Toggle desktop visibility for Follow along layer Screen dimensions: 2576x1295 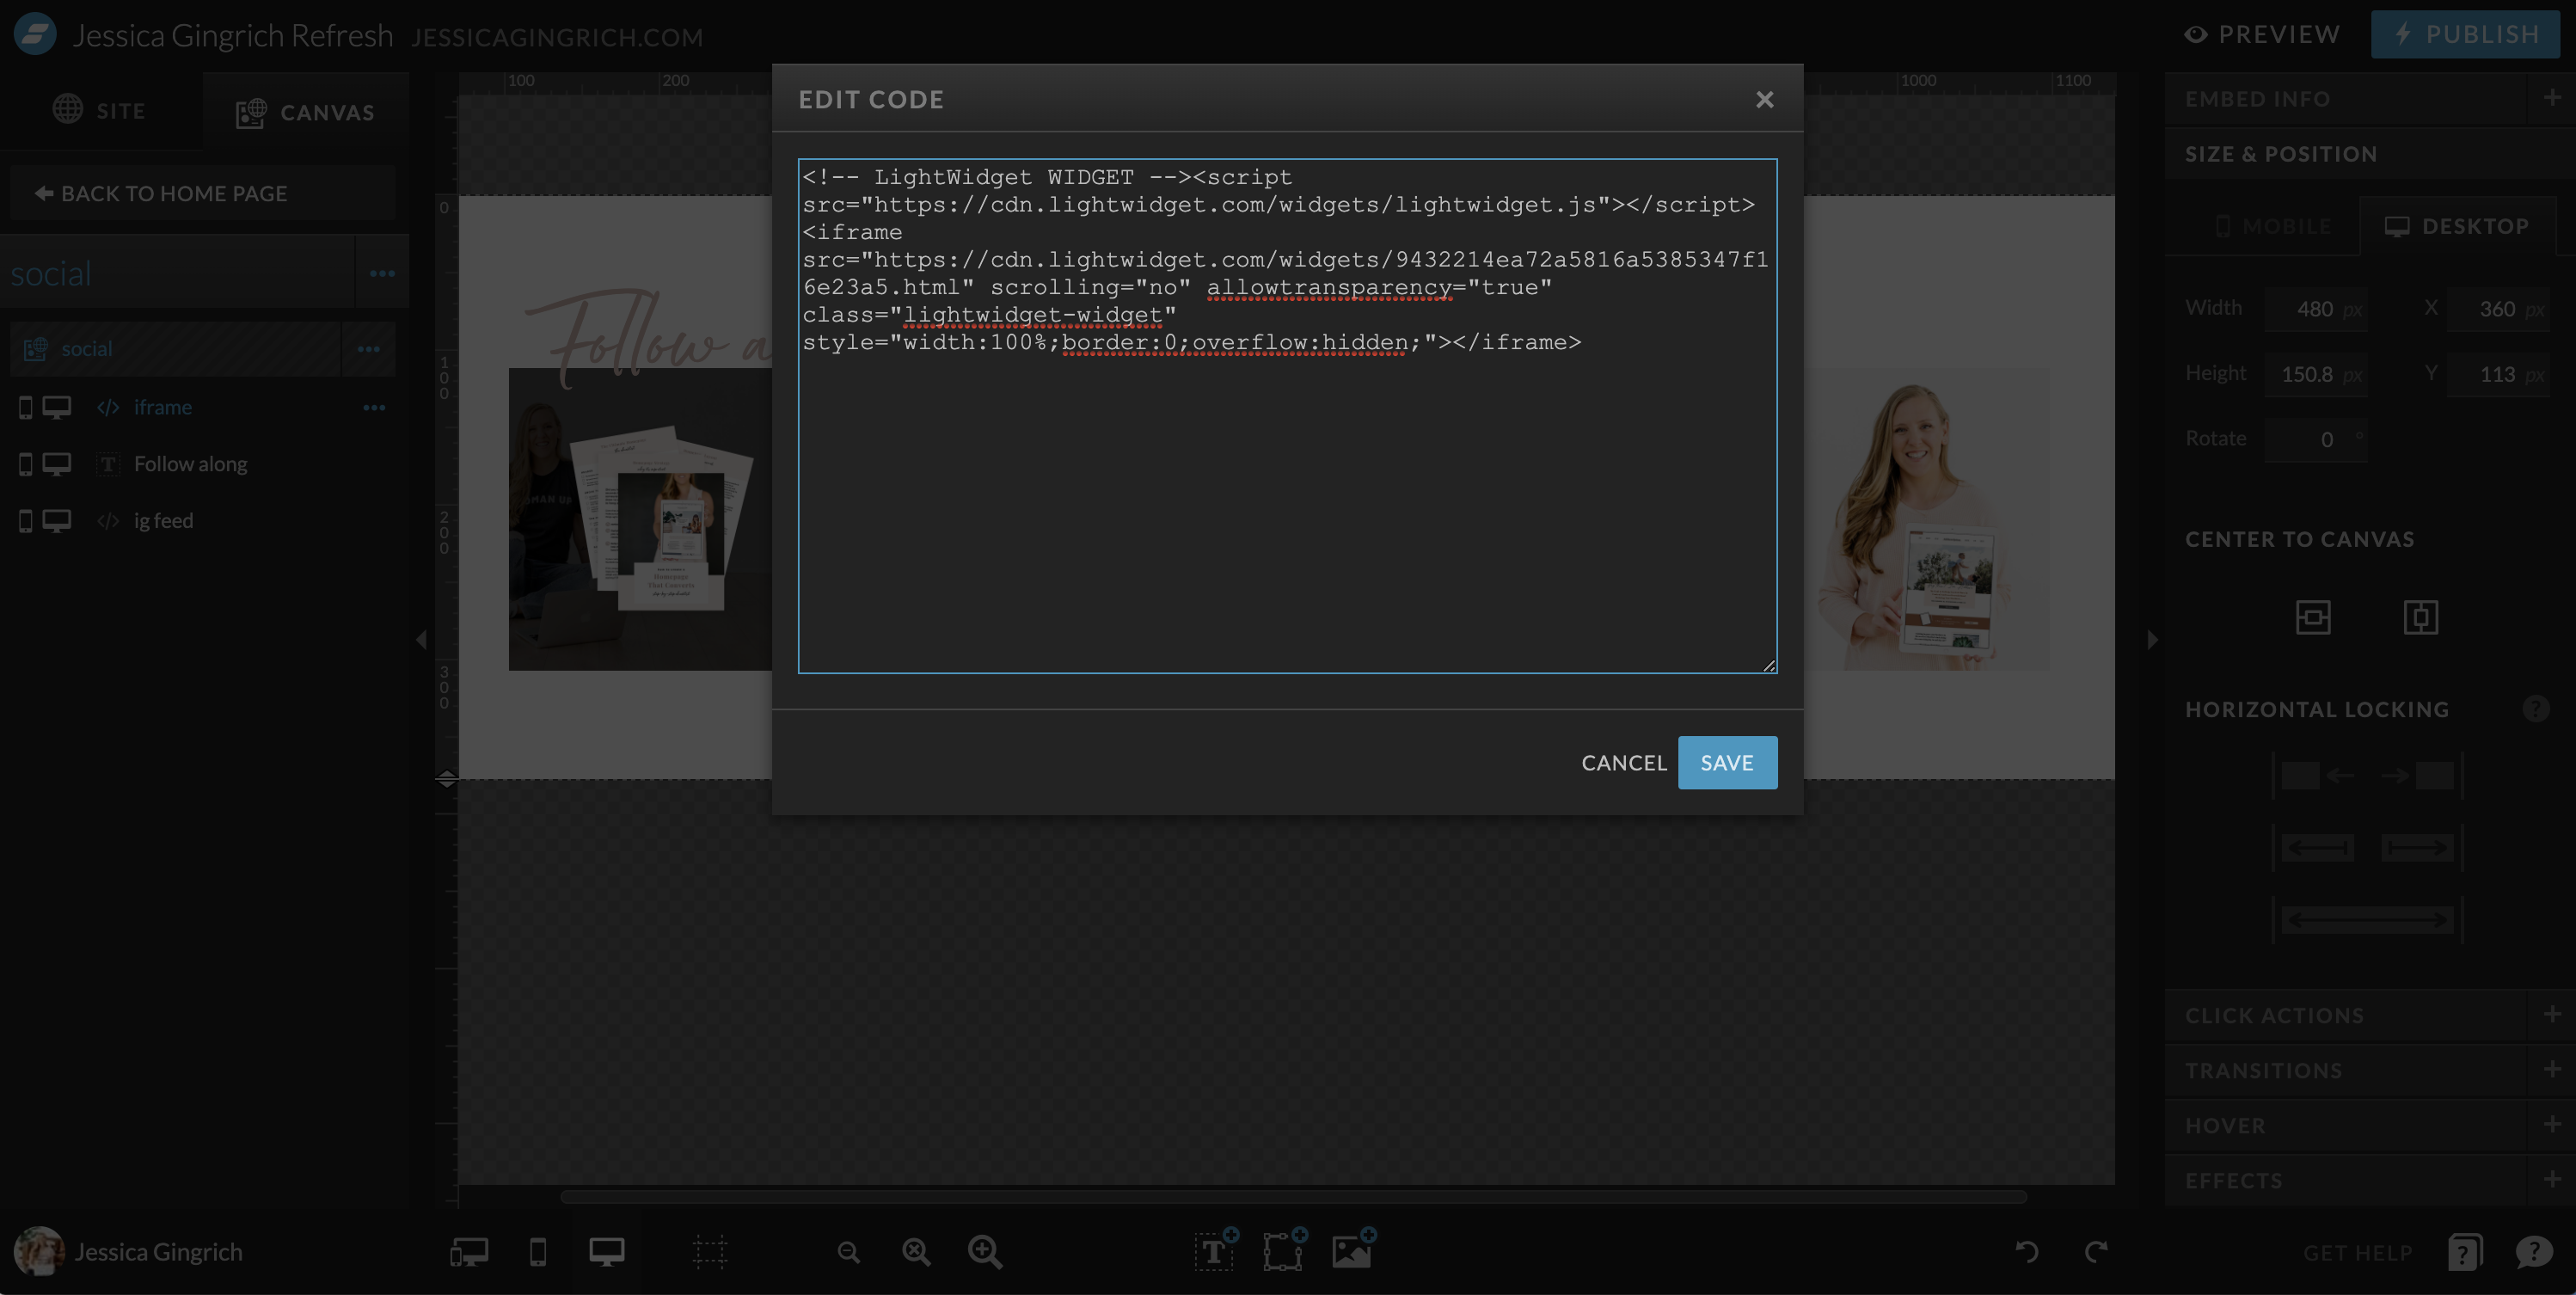[x=56, y=464]
